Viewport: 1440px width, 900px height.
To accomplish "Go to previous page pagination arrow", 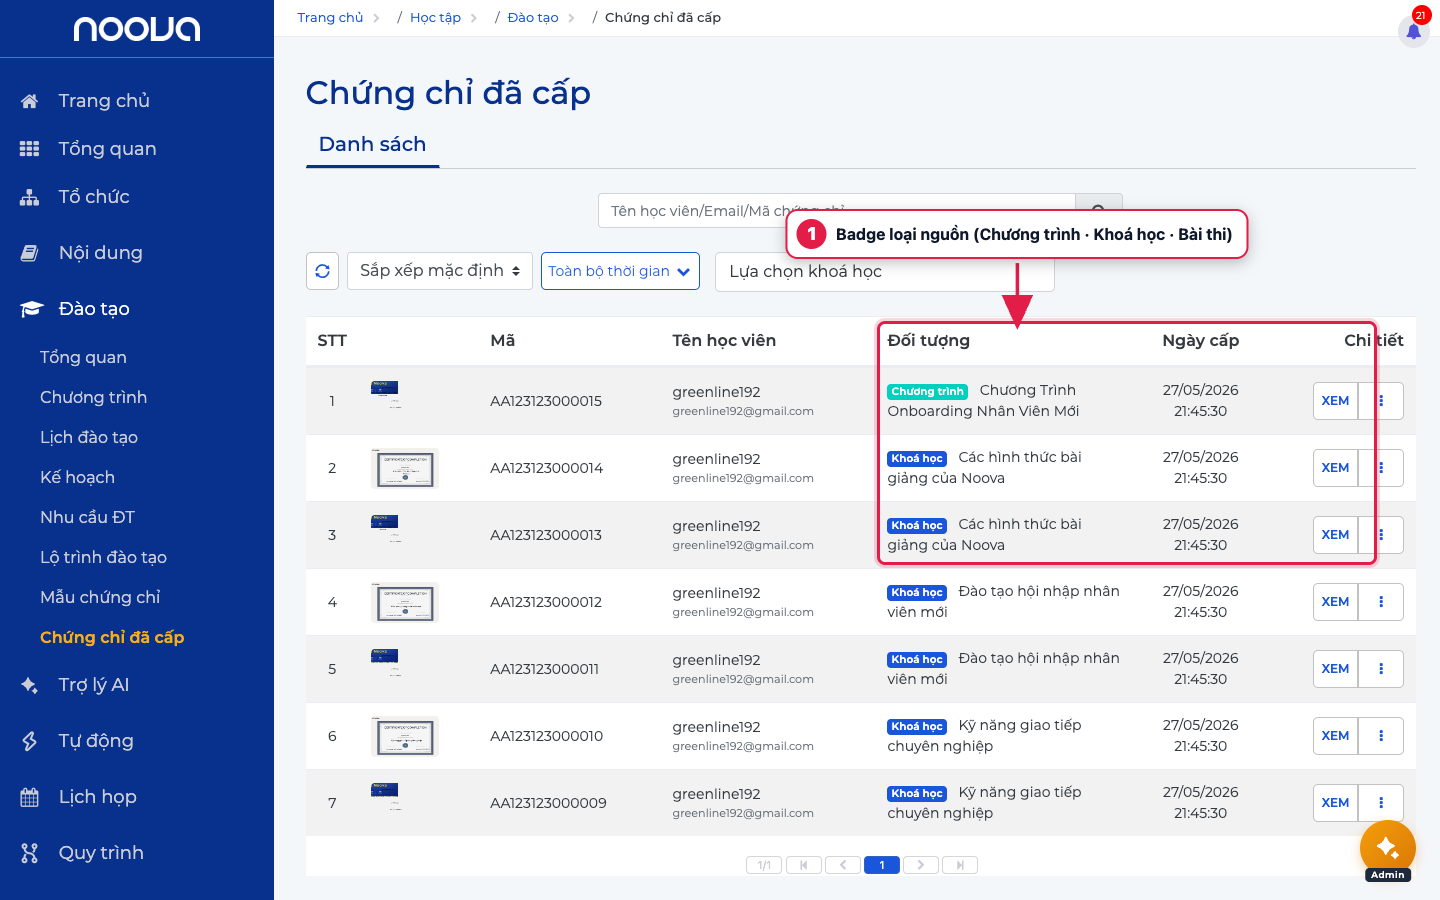I will (843, 865).
